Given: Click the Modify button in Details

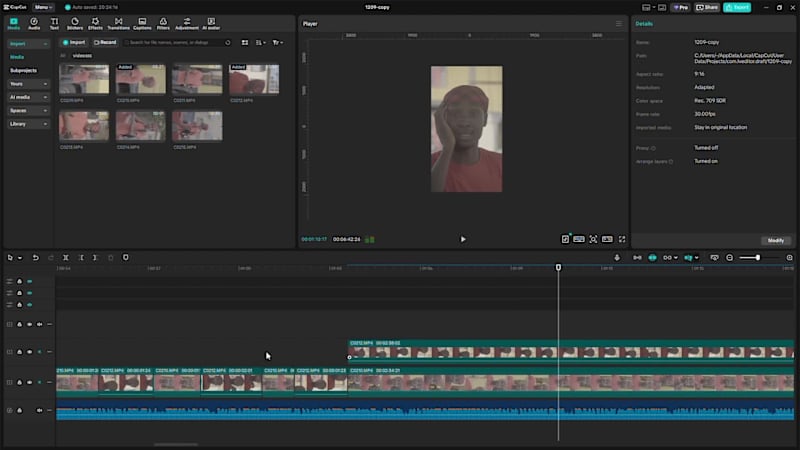Looking at the screenshot, I should point(776,240).
